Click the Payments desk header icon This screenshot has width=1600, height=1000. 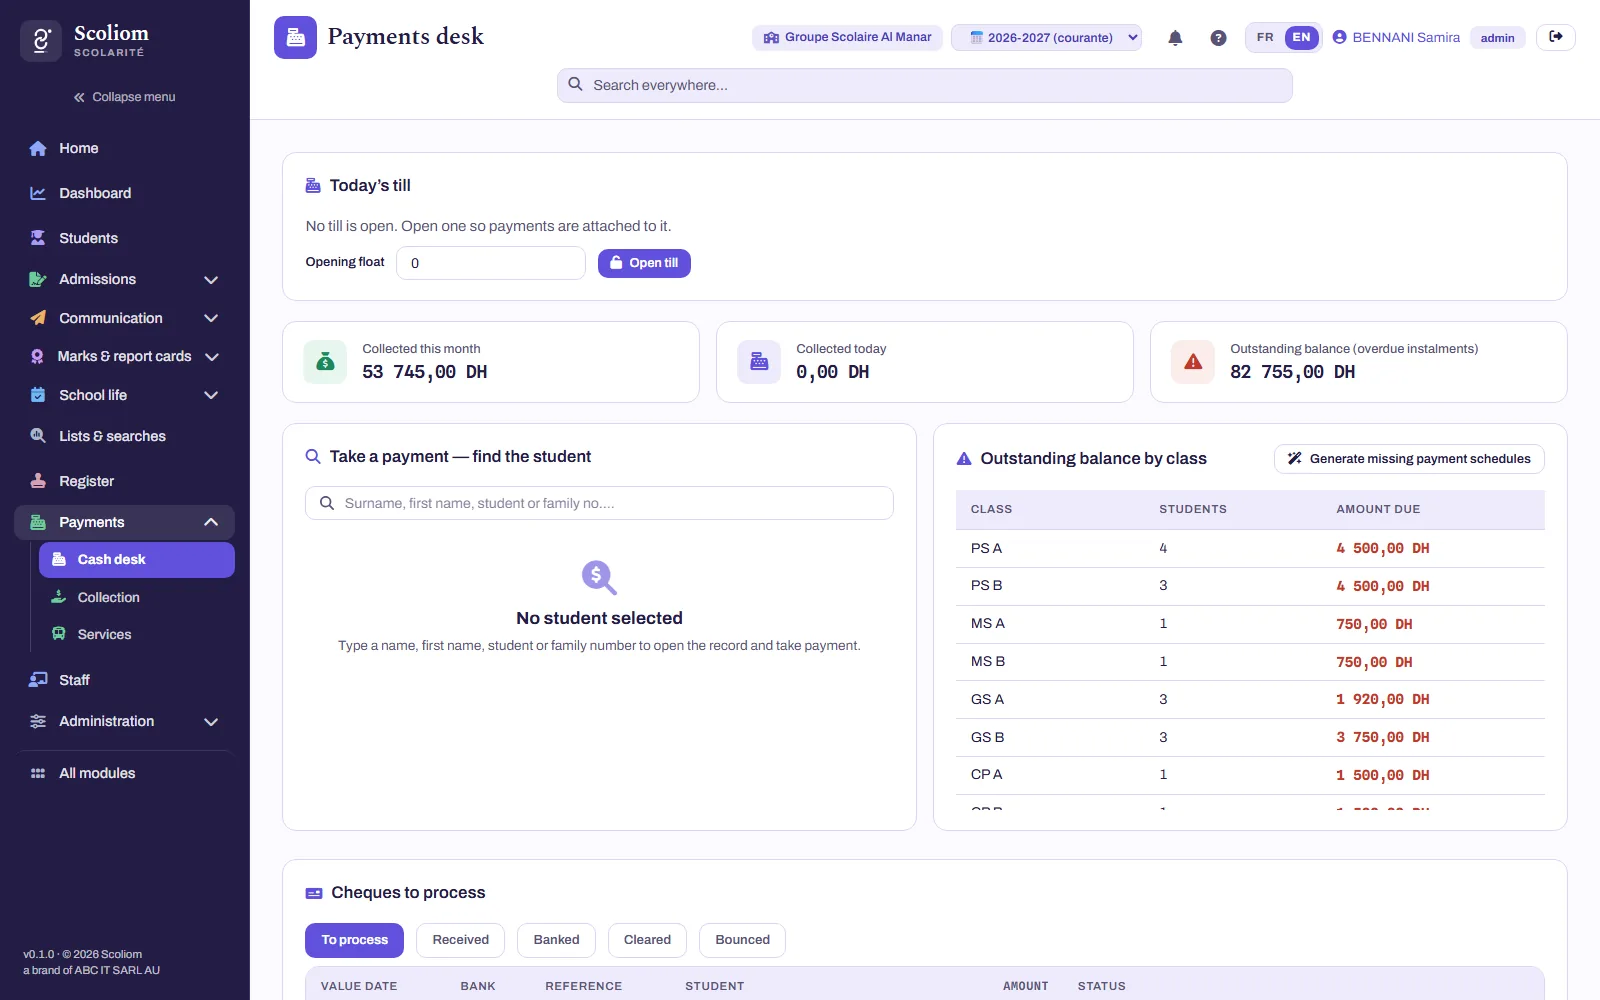295,37
